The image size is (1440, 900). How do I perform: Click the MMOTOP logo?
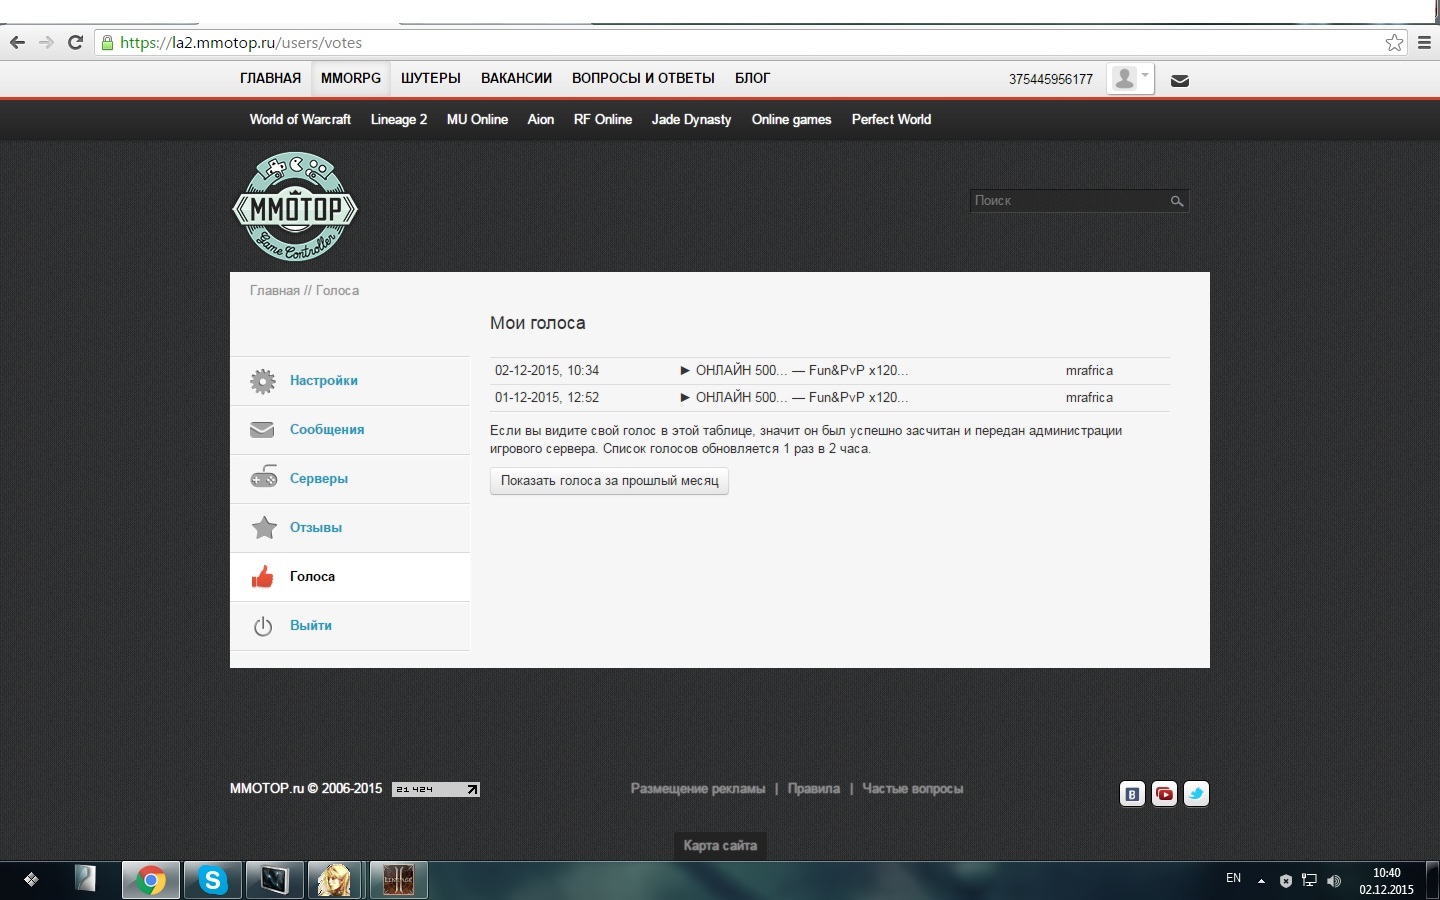[295, 207]
